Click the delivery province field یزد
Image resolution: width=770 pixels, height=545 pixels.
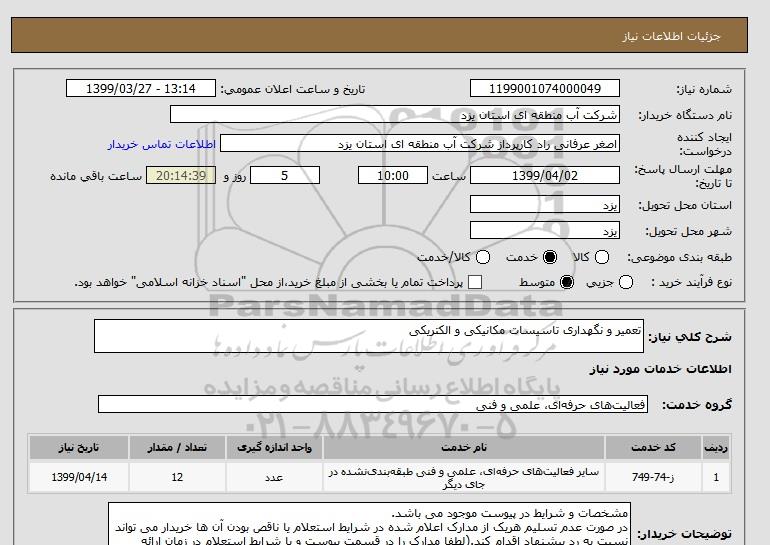(545, 204)
